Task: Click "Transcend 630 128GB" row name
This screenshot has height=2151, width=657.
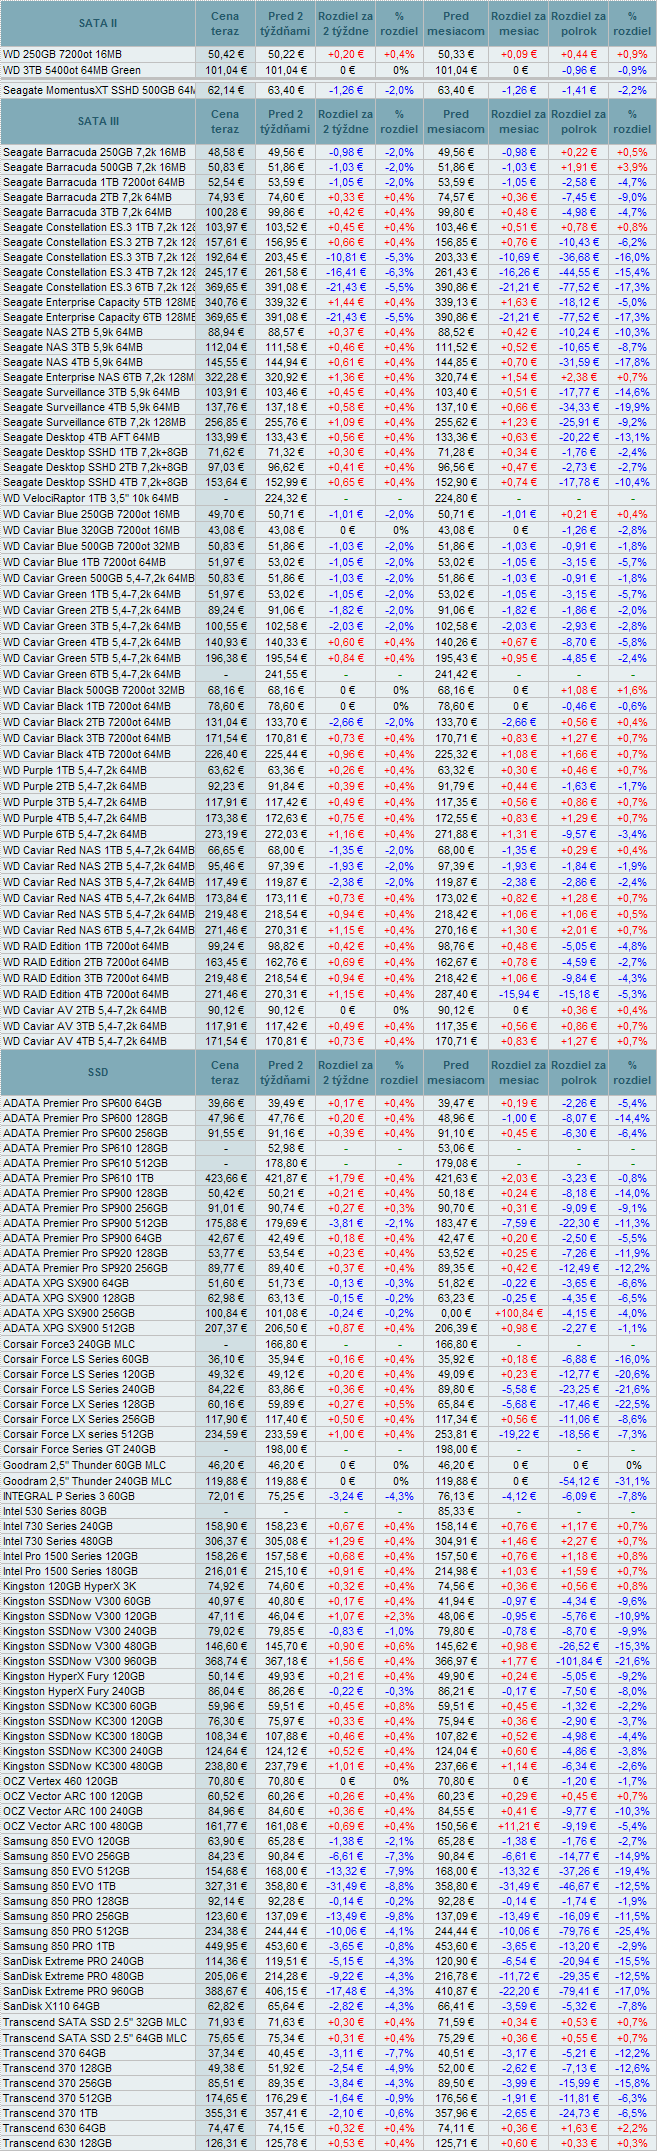Action: point(57,2142)
